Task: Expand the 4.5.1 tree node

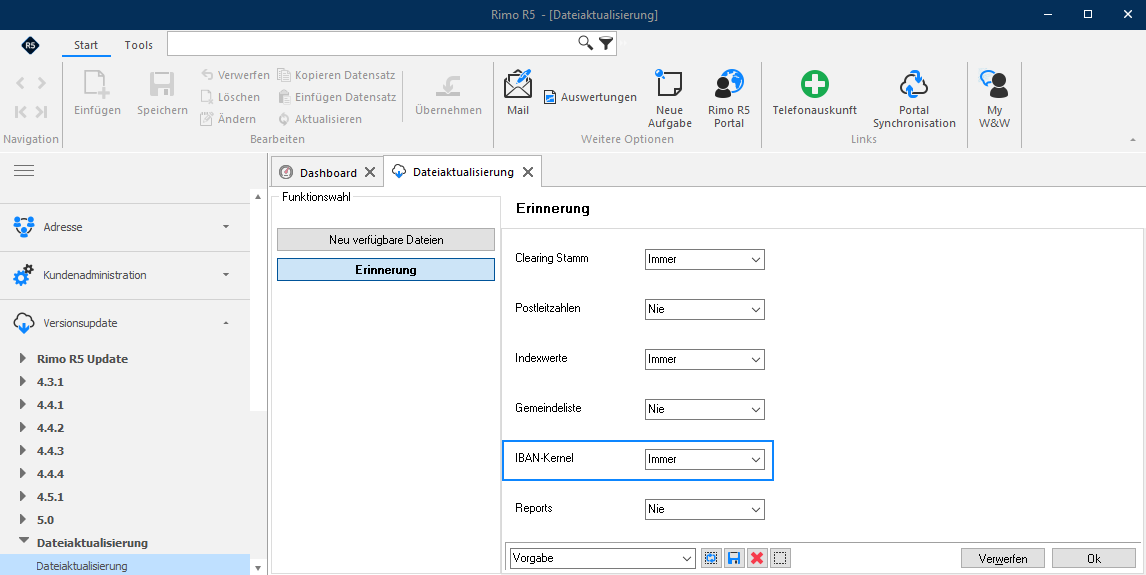Action: [23, 497]
